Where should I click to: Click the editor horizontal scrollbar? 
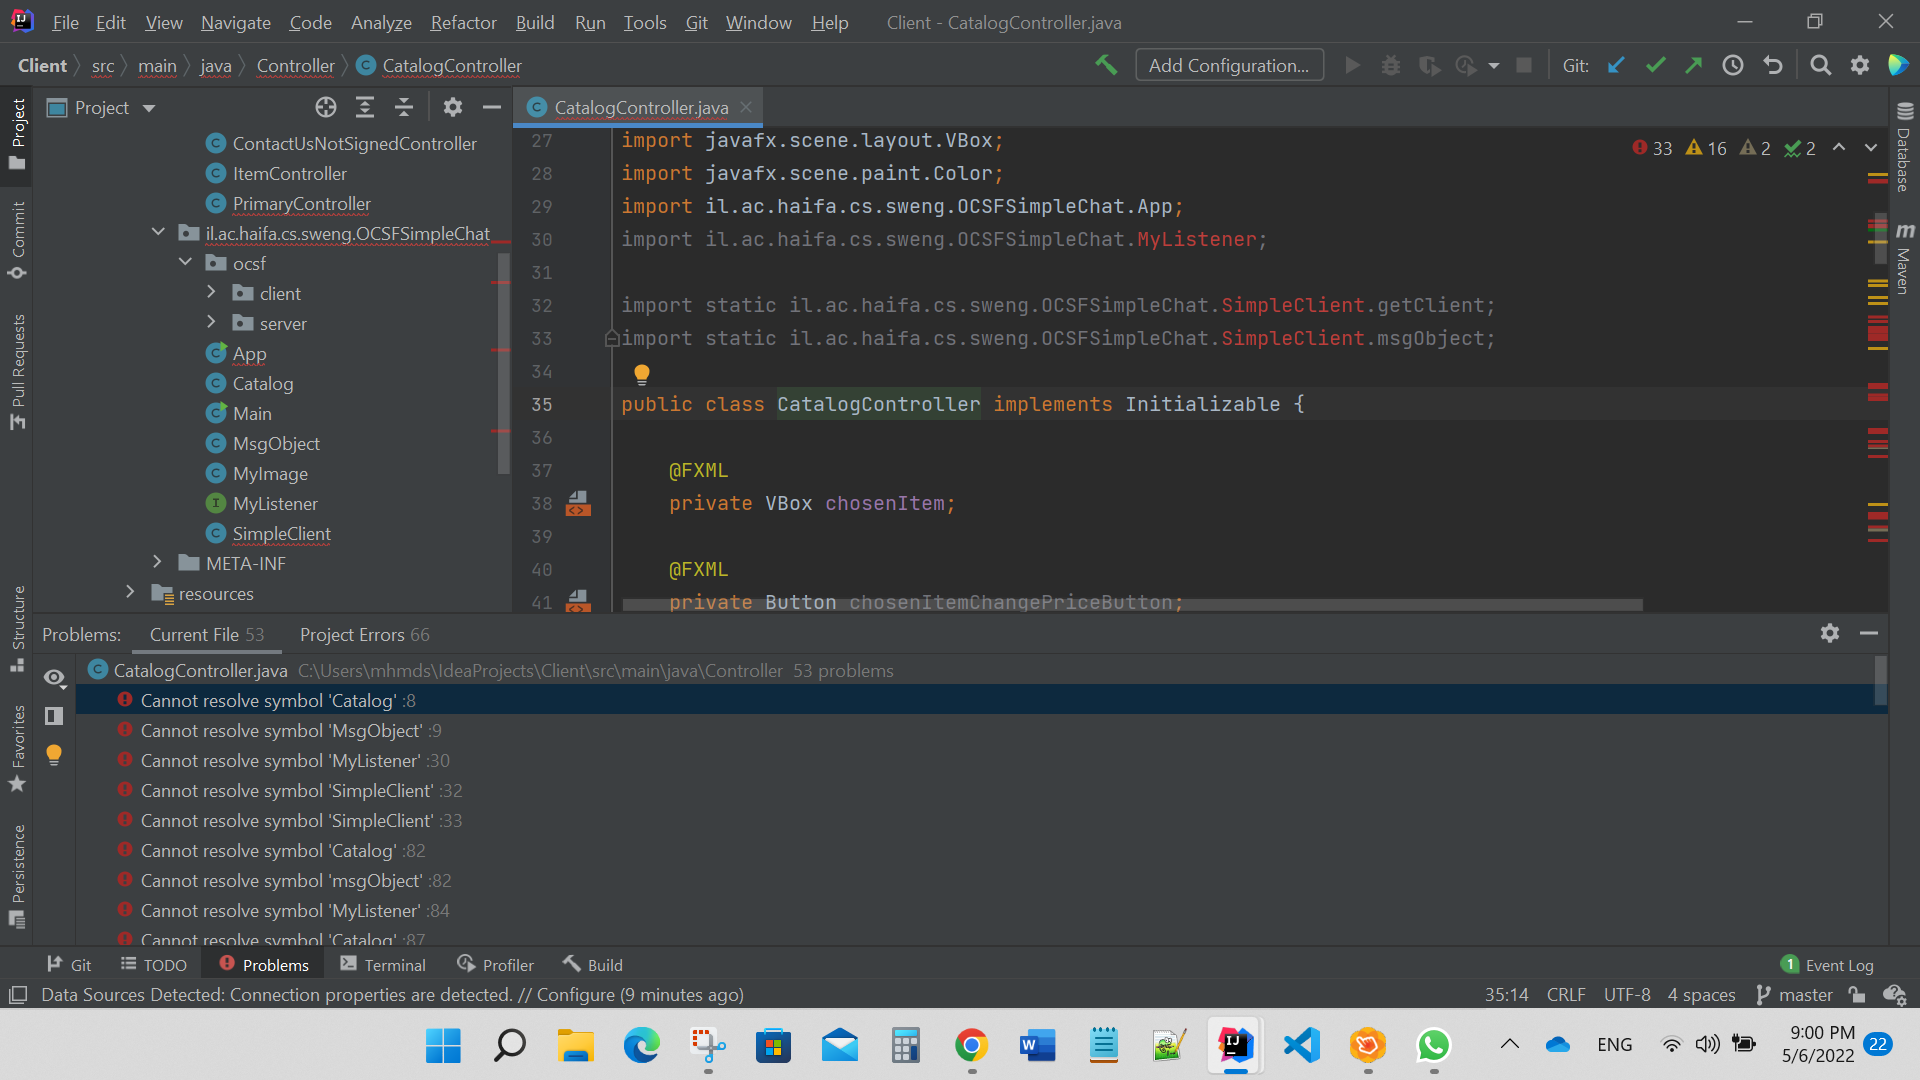tap(1132, 604)
